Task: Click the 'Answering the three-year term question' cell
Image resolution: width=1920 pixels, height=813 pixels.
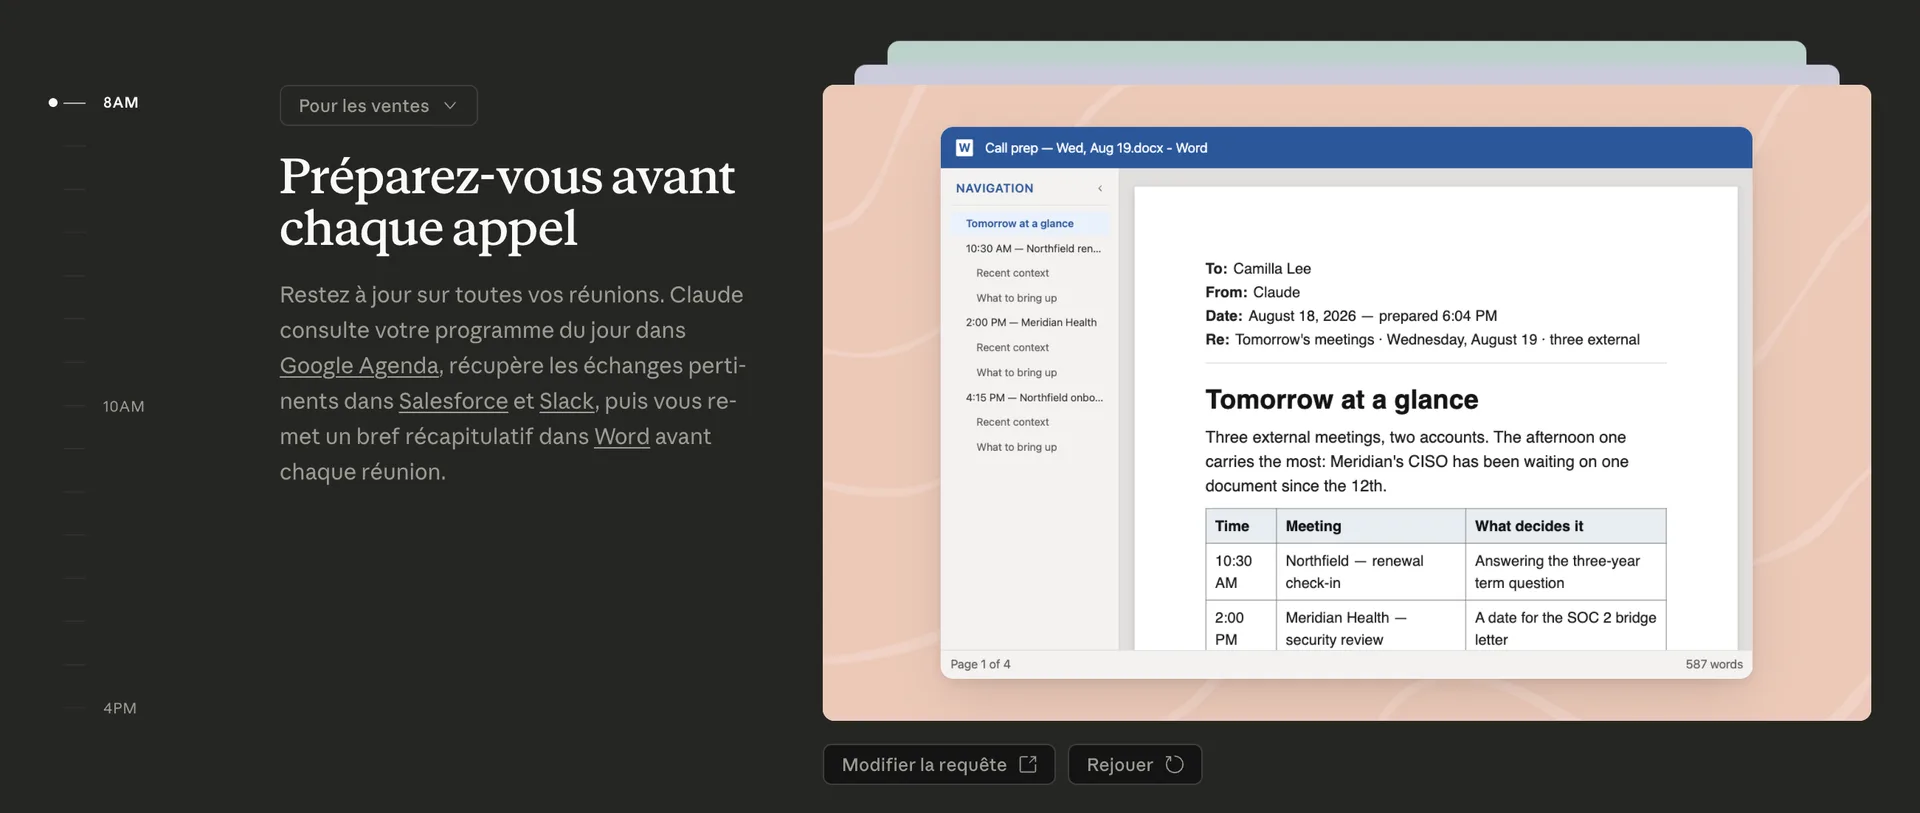Action: 1565,572
